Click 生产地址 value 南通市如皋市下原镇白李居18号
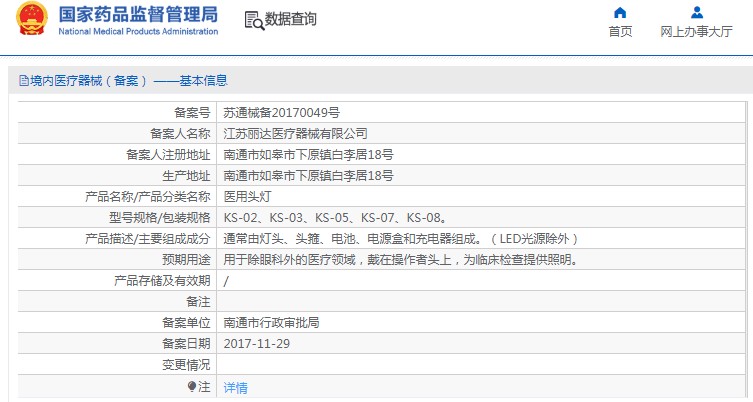753x402 pixels. pyautogui.click(x=308, y=176)
